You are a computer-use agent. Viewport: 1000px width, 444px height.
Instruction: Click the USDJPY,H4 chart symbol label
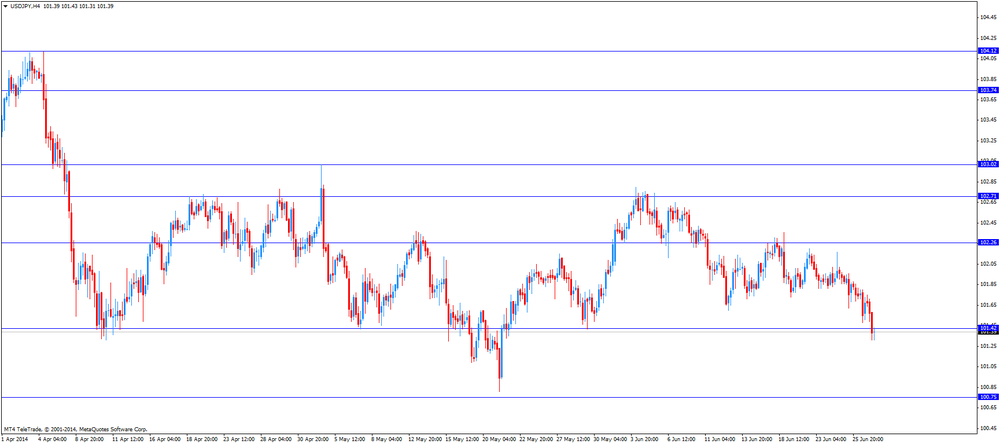[x=26, y=5]
